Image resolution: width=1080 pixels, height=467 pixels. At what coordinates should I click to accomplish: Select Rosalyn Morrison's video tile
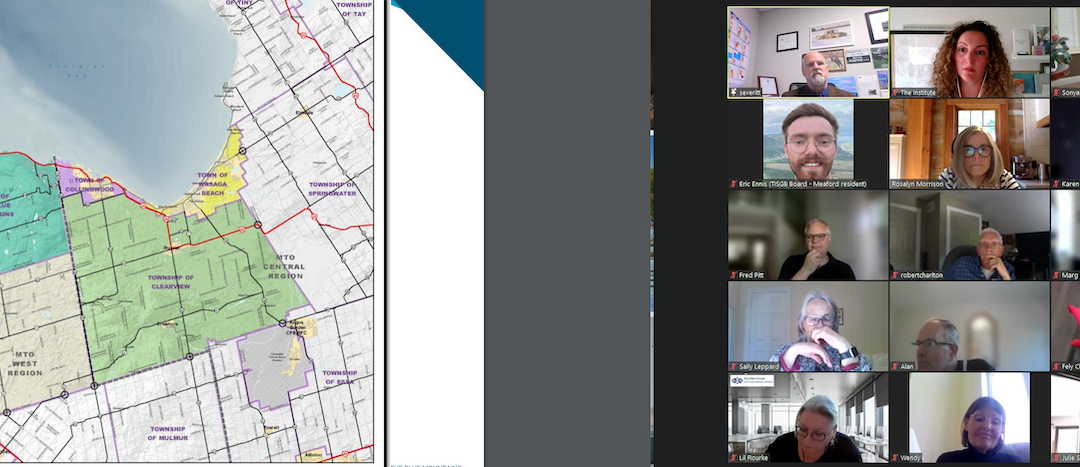tap(968, 140)
